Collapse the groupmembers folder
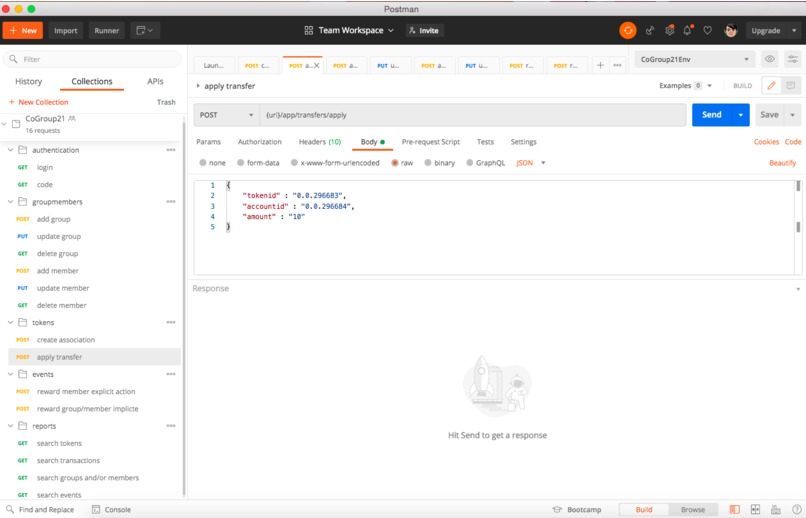 click(x=10, y=202)
